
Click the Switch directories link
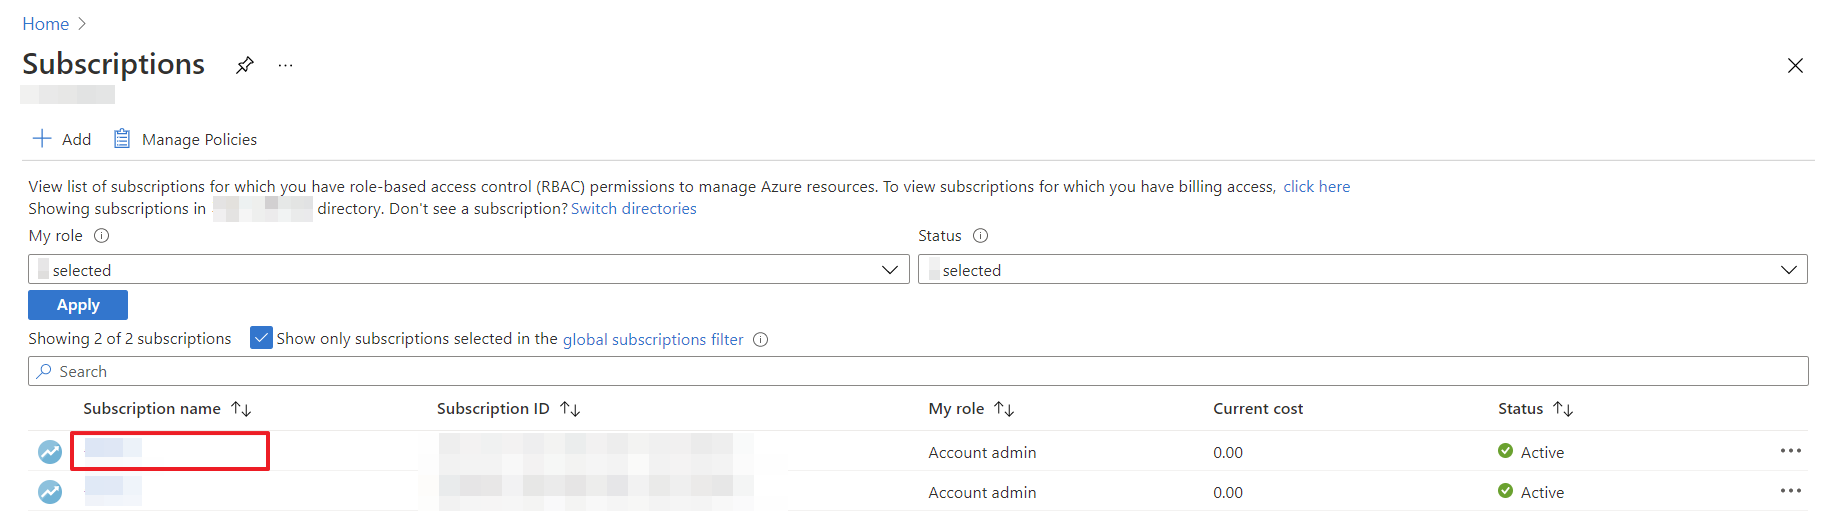click(633, 209)
